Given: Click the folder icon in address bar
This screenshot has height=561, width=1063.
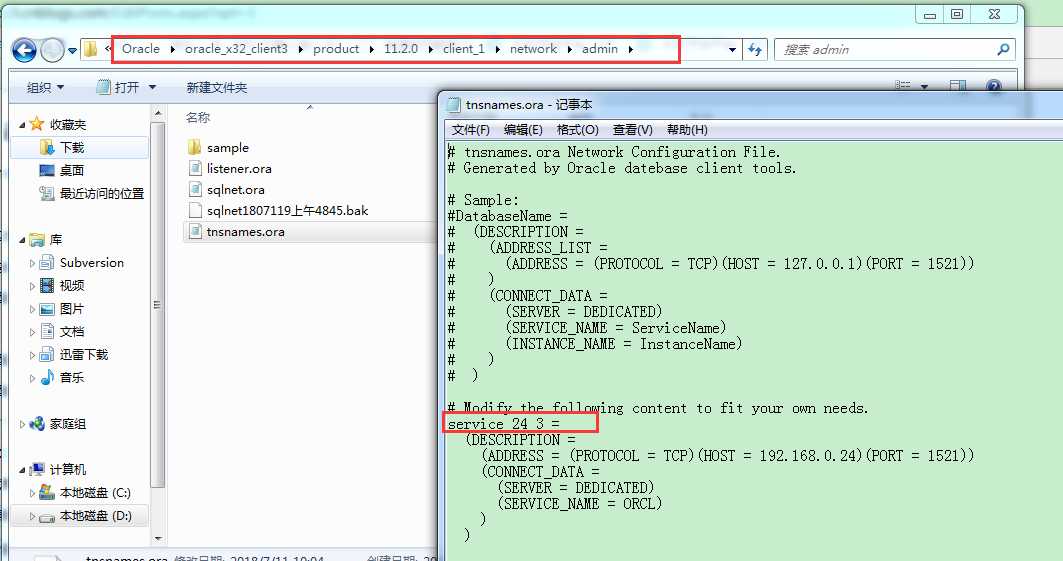Looking at the screenshot, I should point(90,49).
